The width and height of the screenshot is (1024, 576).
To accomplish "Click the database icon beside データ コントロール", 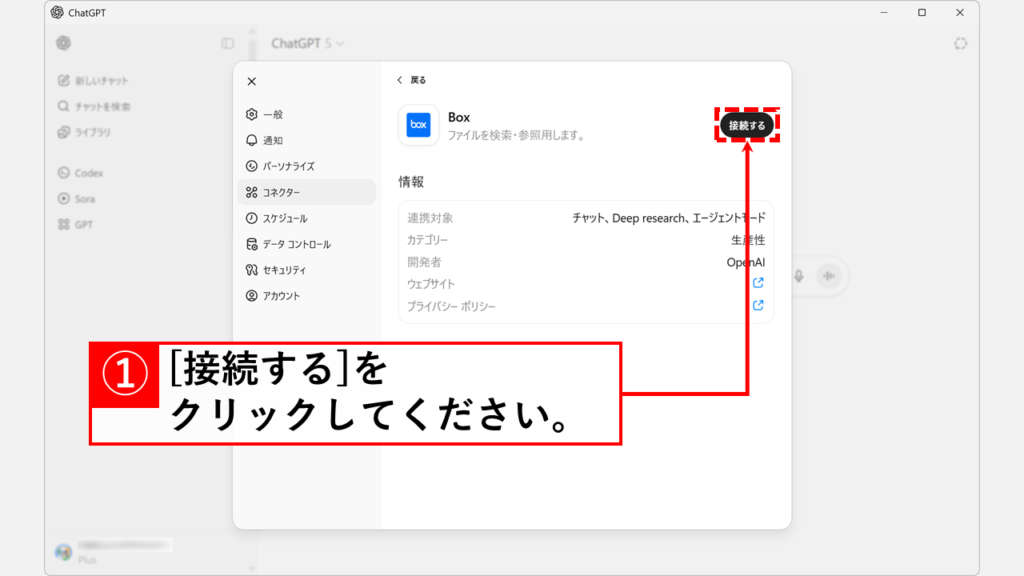I will tap(251, 244).
